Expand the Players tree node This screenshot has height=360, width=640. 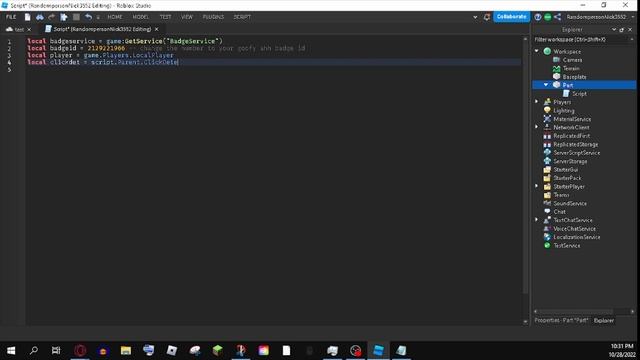(537, 102)
